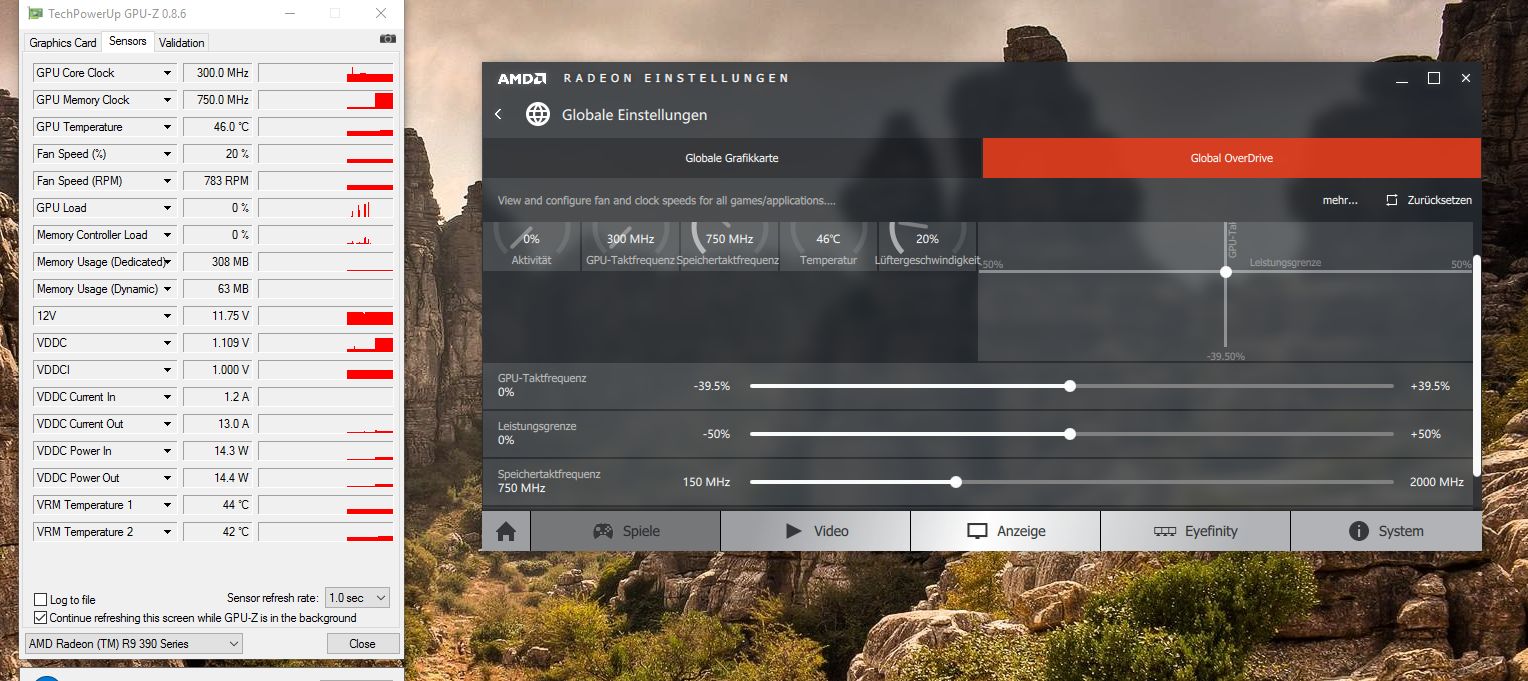This screenshot has height=681, width=1528.
Task: Enable the Log to file checkbox
Action: pyautogui.click(x=41, y=600)
